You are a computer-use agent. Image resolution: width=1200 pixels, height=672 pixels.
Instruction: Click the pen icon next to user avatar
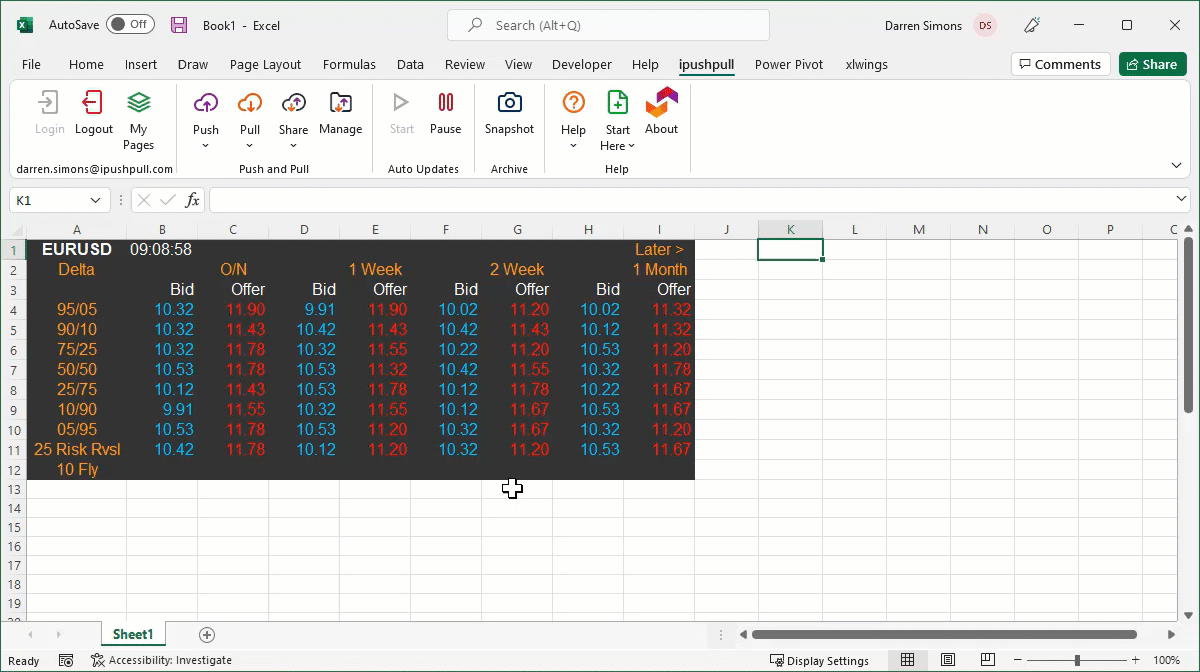(1033, 25)
